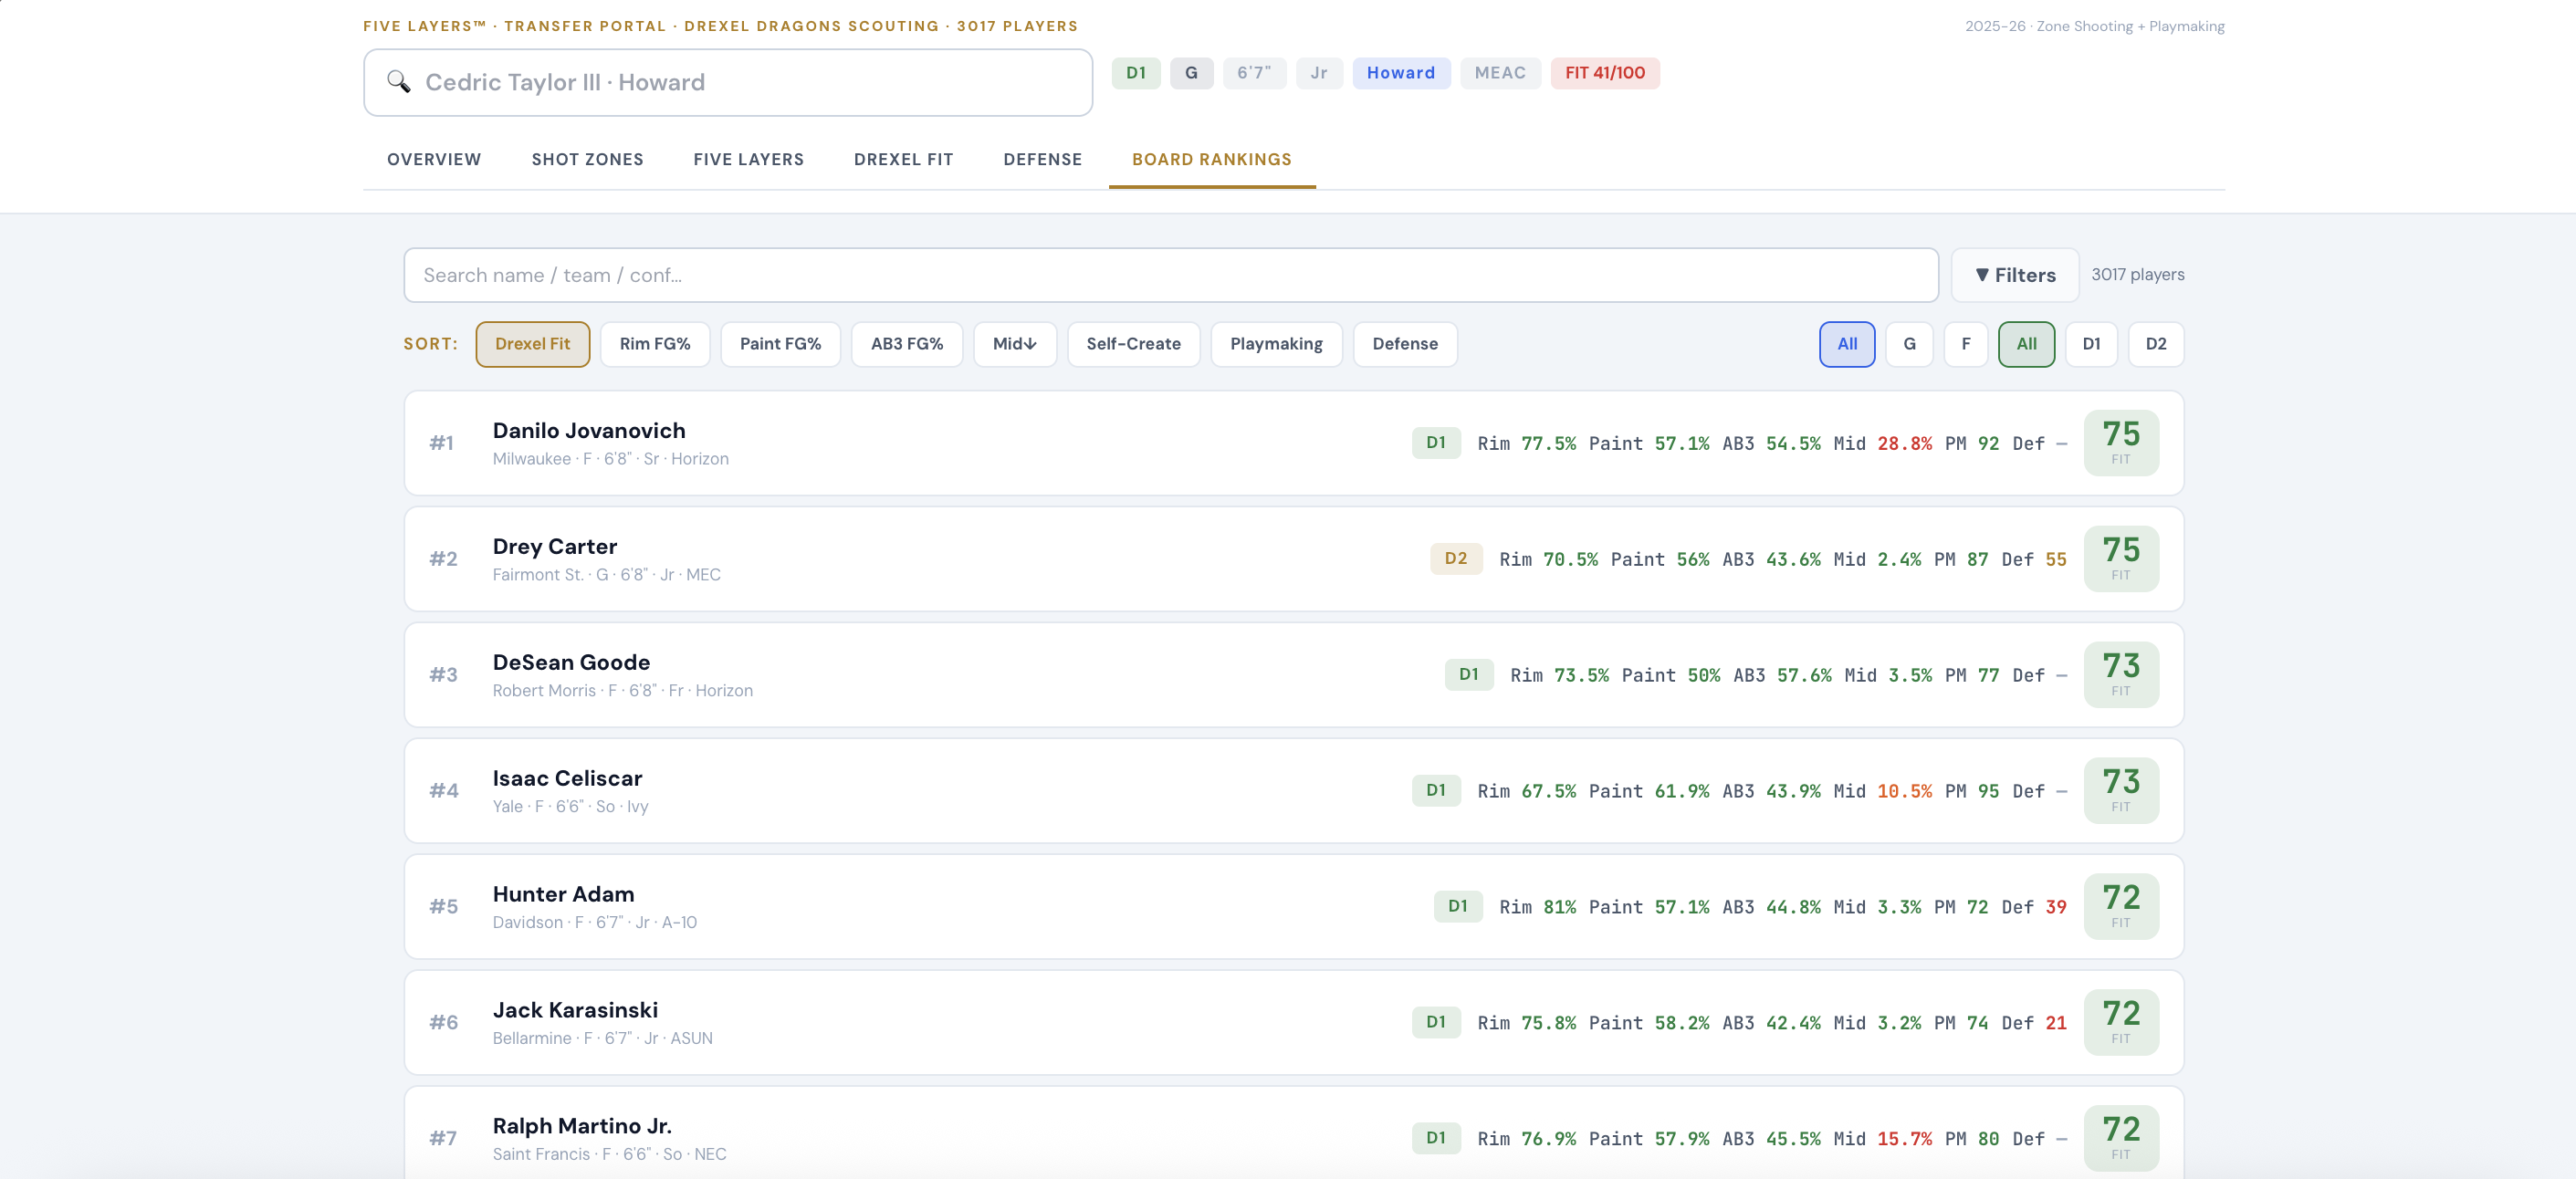Select the green All division filter
The image size is (2576, 1179).
click(x=2025, y=344)
